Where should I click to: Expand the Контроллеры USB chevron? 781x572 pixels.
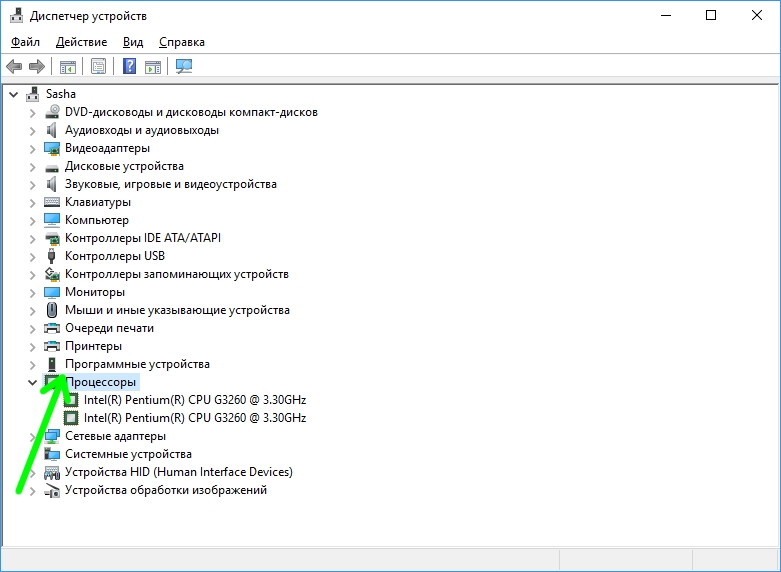pyautogui.click(x=32, y=257)
